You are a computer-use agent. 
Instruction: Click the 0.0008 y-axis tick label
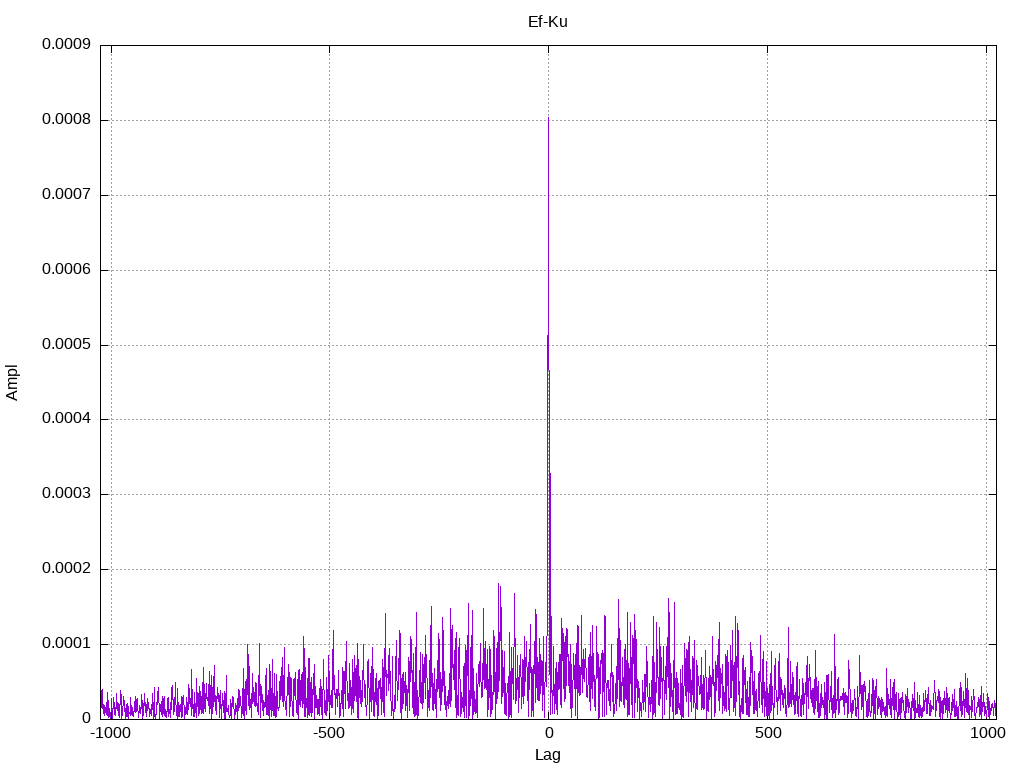(x=67, y=120)
